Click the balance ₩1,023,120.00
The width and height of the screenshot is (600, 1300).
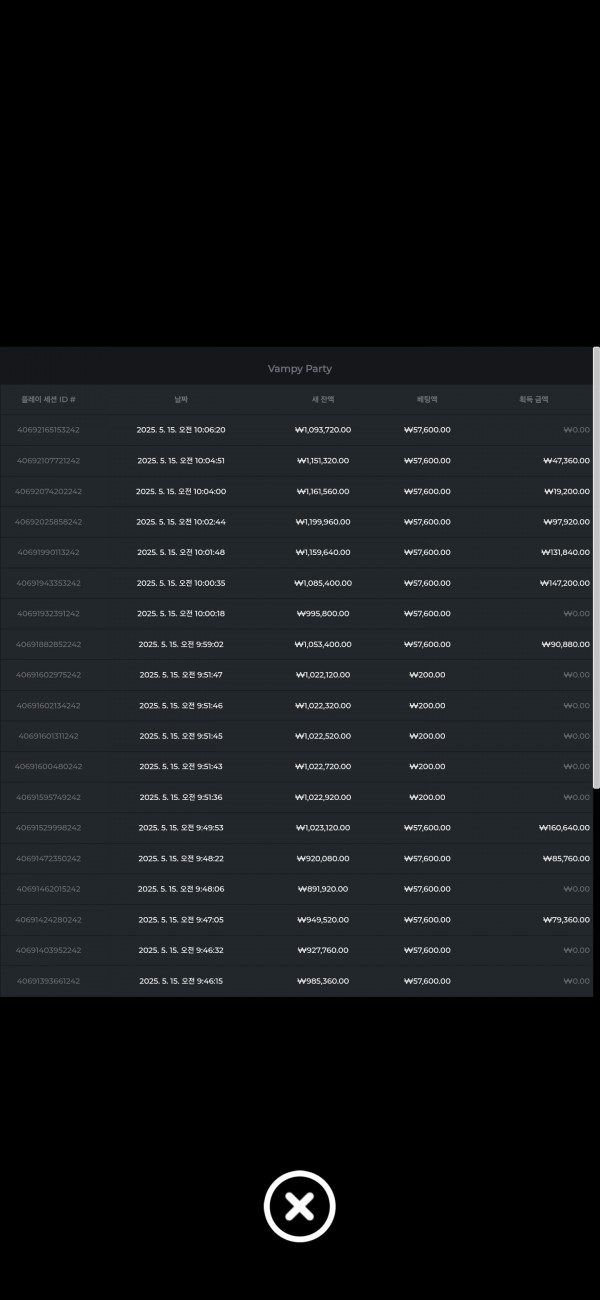click(323, 828)
